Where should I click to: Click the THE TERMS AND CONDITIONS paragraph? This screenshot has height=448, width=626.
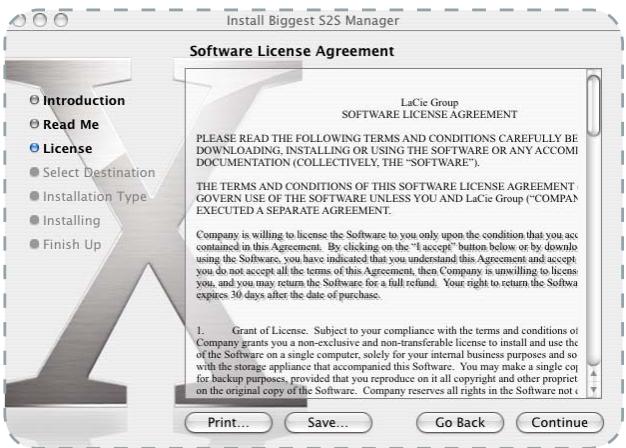tap(386, 198)
